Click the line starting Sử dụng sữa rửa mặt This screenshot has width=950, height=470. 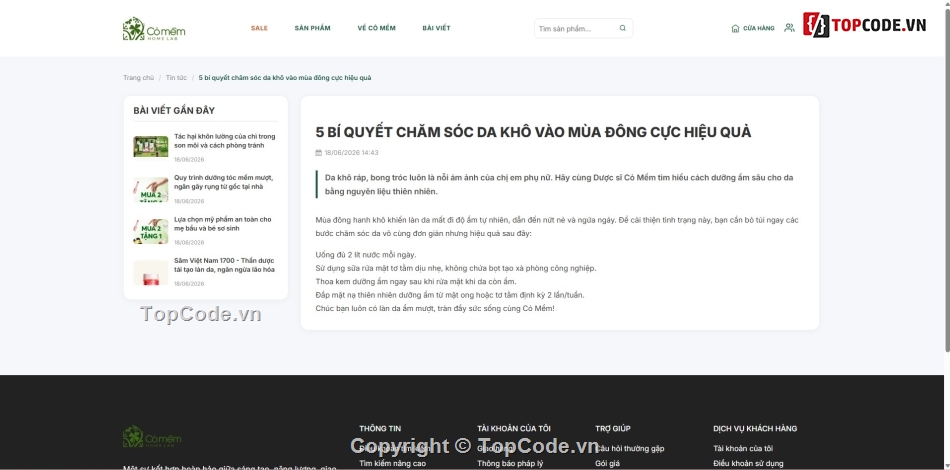point(456,268)
